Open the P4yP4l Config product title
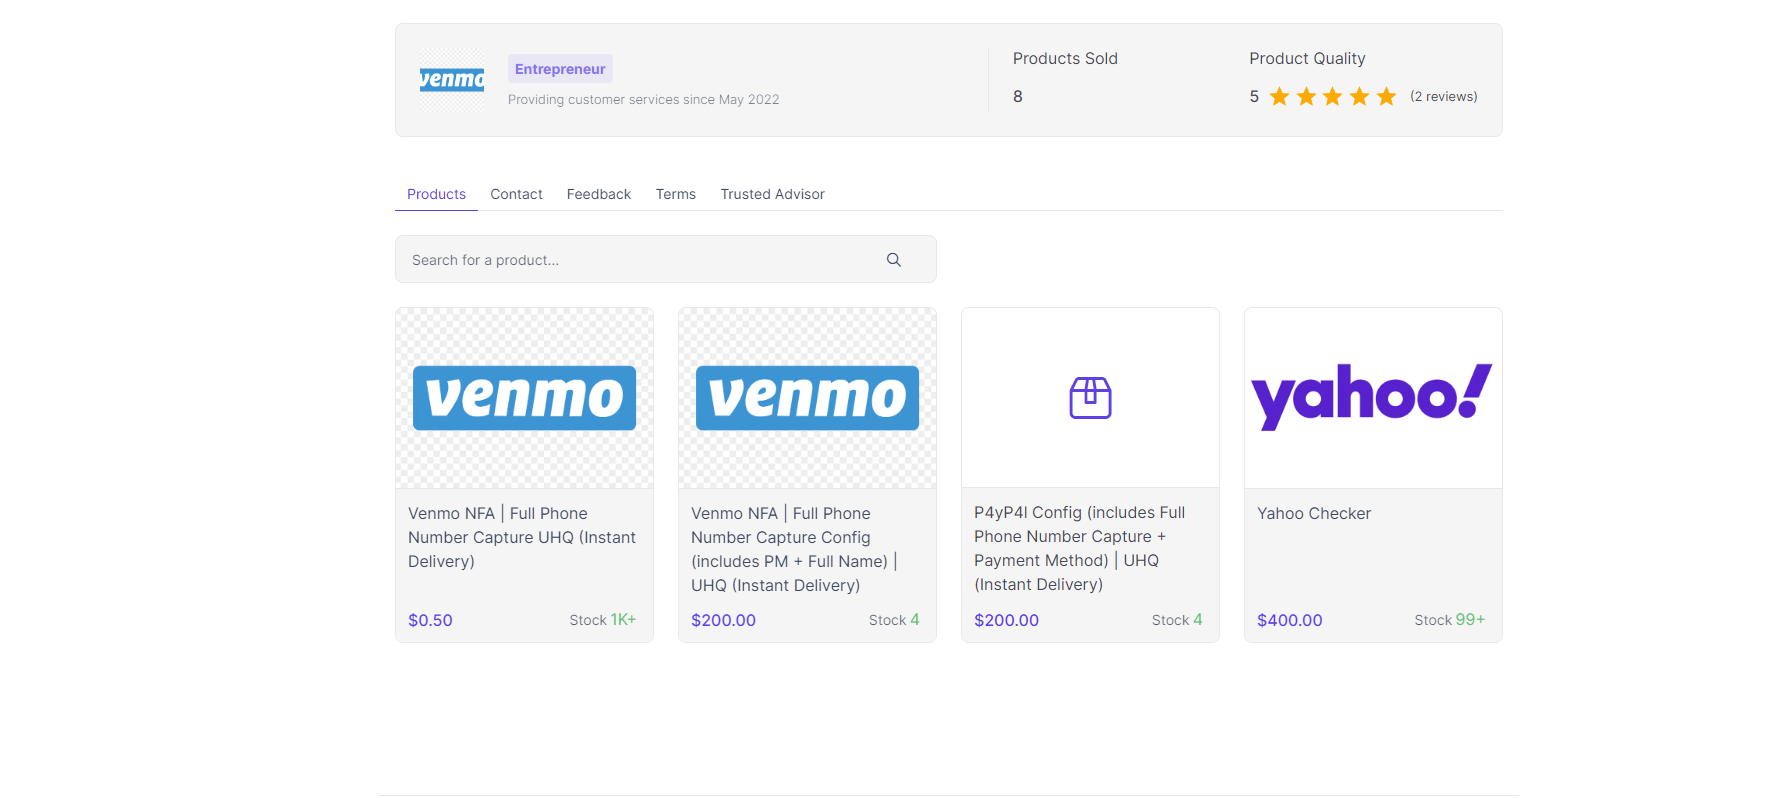 [1080, 548]
